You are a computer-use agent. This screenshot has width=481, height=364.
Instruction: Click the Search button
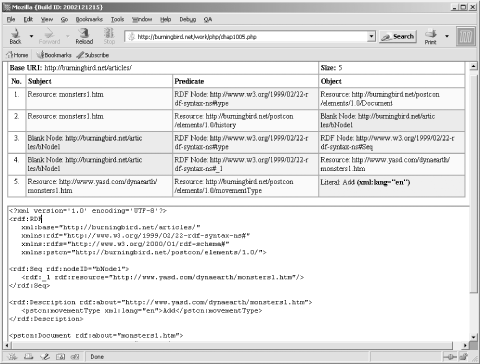click(398, 37)
